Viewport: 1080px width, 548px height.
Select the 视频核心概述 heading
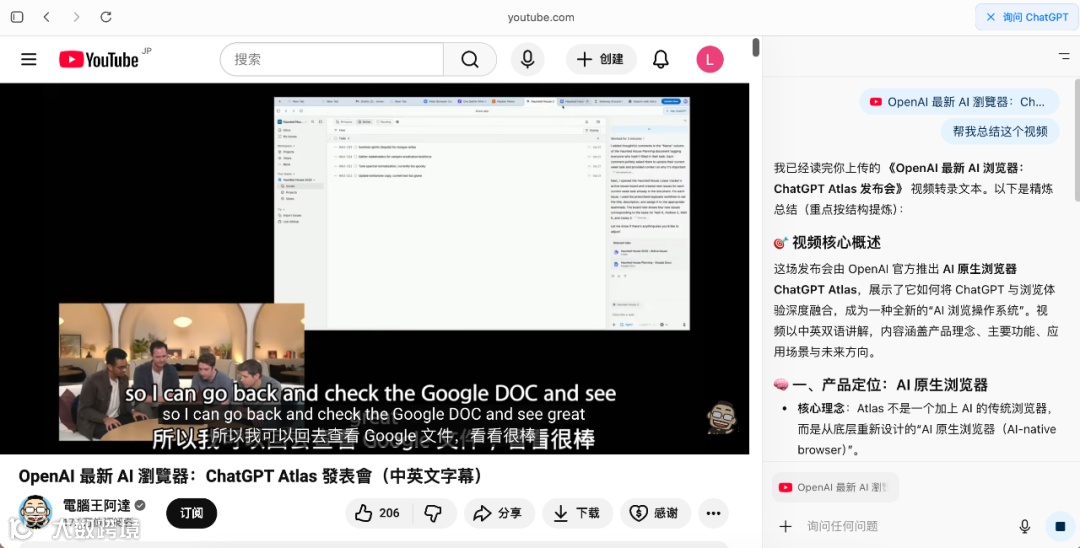827,242
